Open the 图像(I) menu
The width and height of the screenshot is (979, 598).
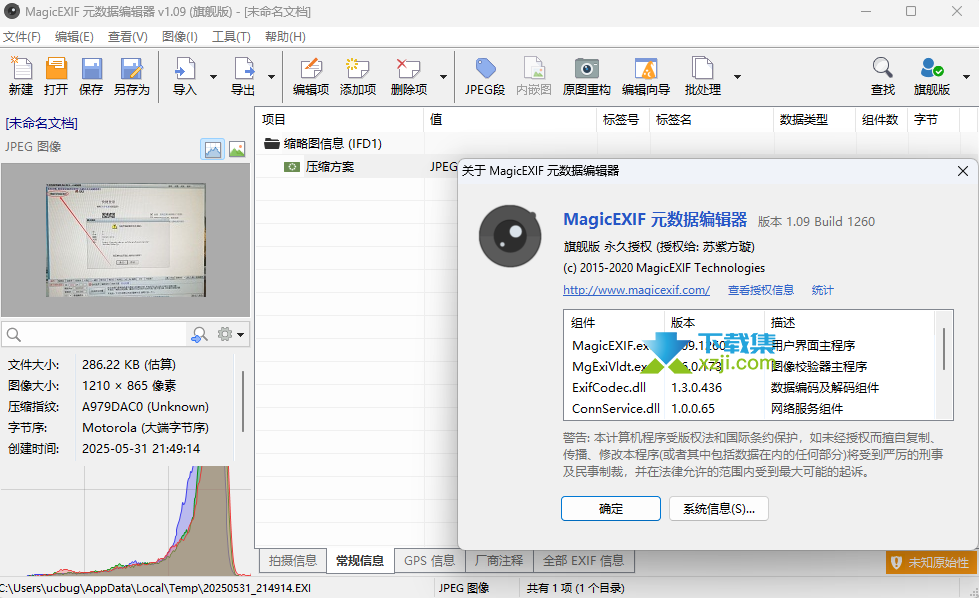tap(180, 37)
